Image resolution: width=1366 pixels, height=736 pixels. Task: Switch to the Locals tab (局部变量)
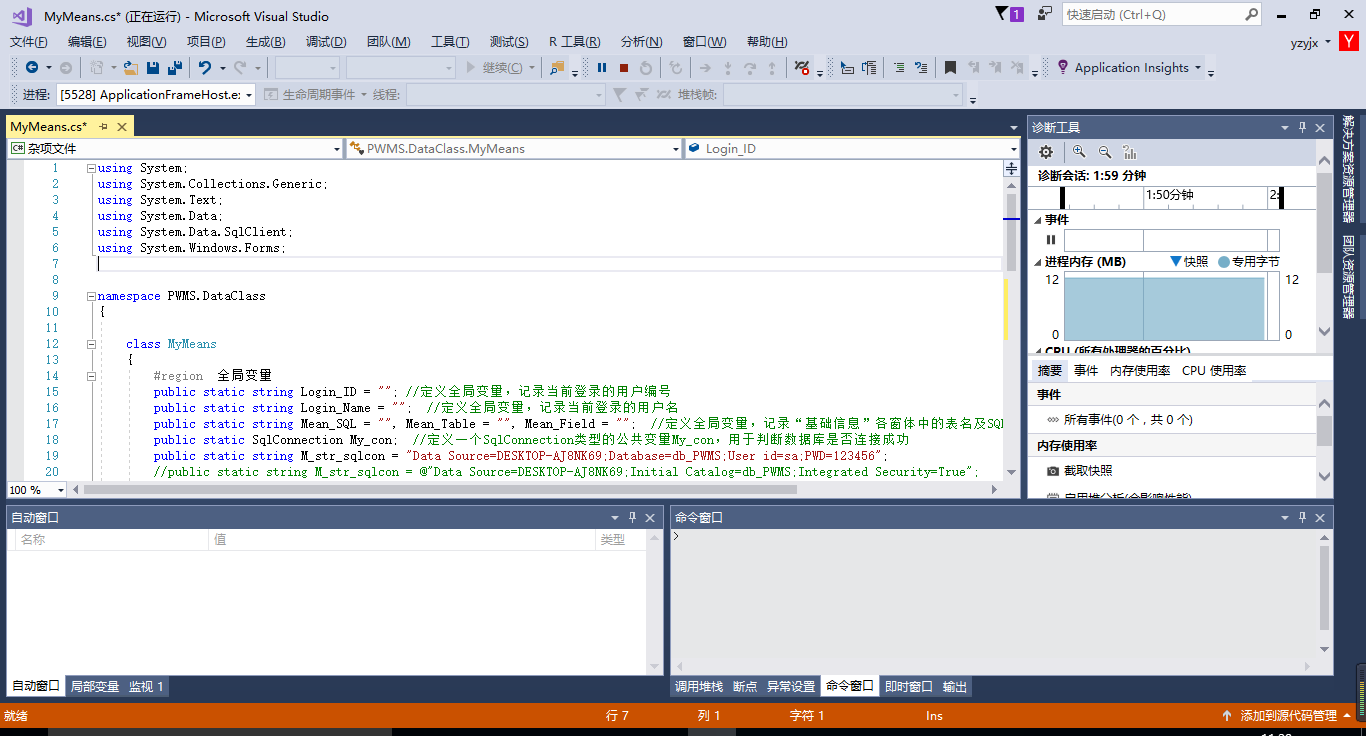click(95, 686)
